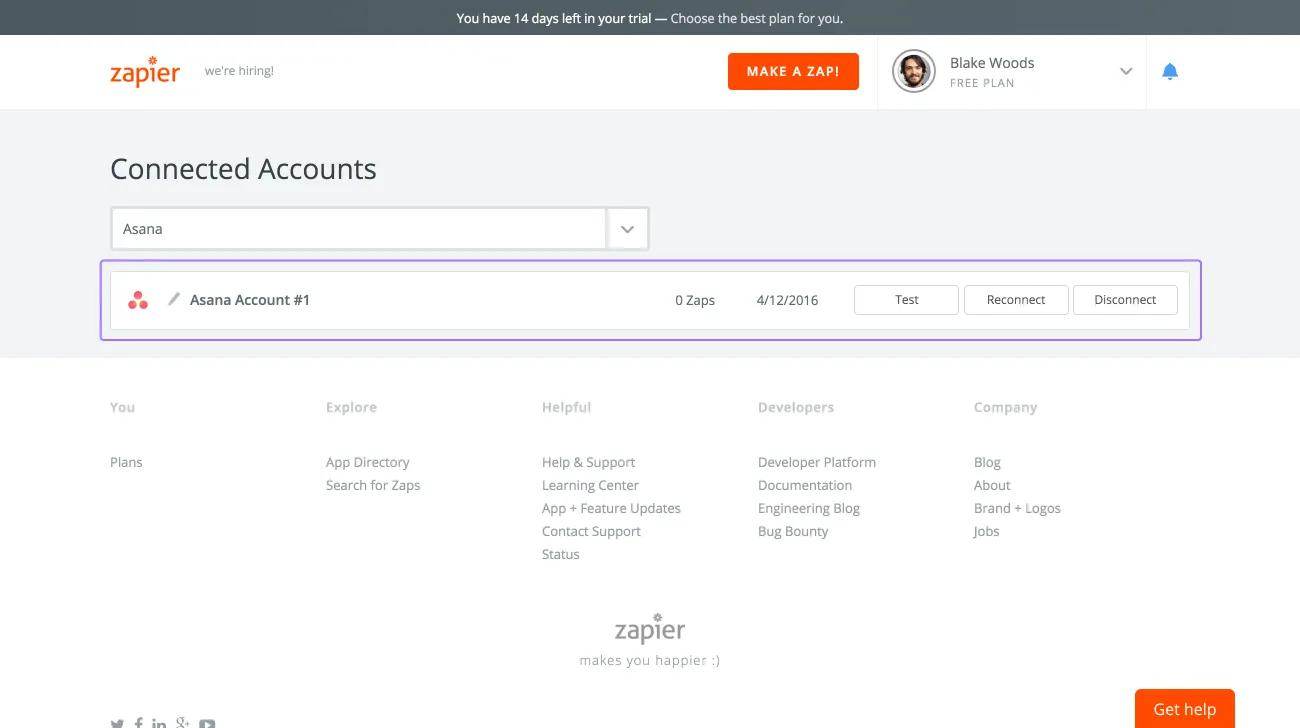Image resolution: width=1300 pixels, height=728 pixels.
Task: Disconnect the Asana Account #1
Action: click(x=1125, y=300)
